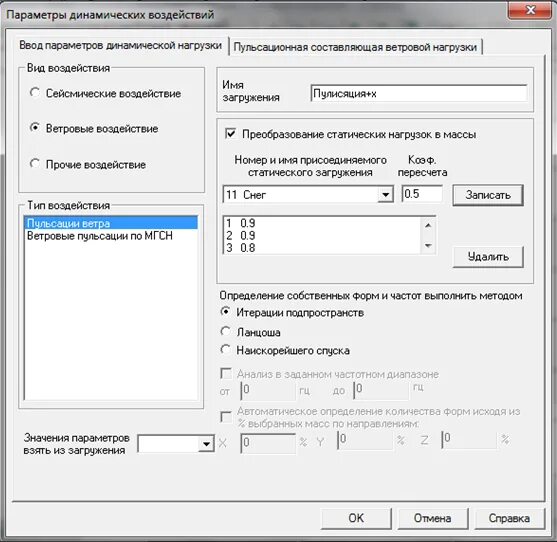Image resolution: width=557 pixels, height=542 pixels.
Task: Click the Z percent mass field
Action: [x=469, y=439]
